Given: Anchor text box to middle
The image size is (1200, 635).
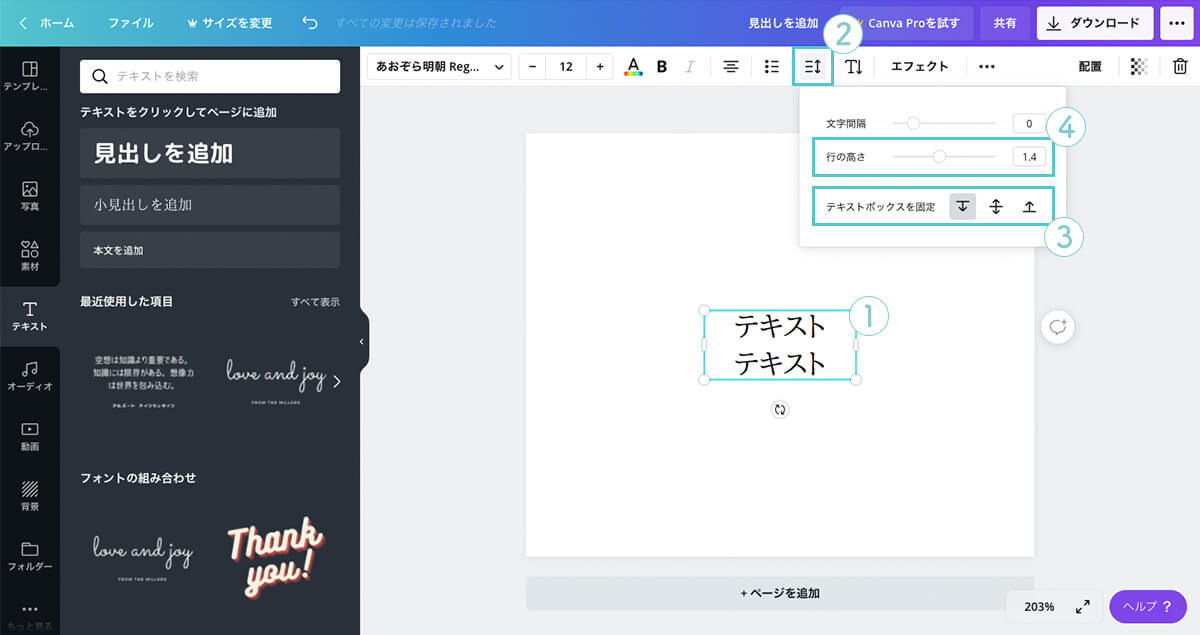Looking at the screenshot, I should (995, 207).
